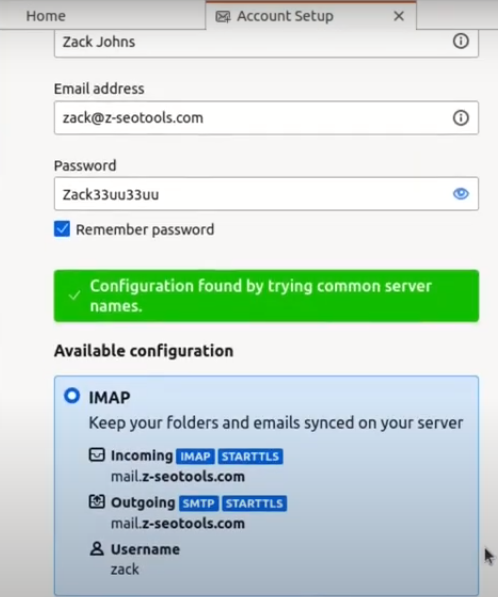The image size is (498, 597).
Task: Close the Account Setup tab
Action: (x=399, y=16)
